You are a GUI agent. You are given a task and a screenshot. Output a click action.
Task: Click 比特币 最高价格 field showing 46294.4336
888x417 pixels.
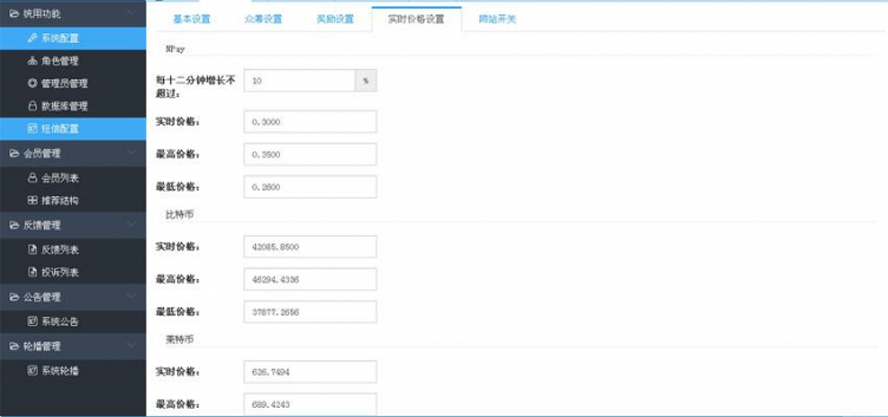pos(310,279)
